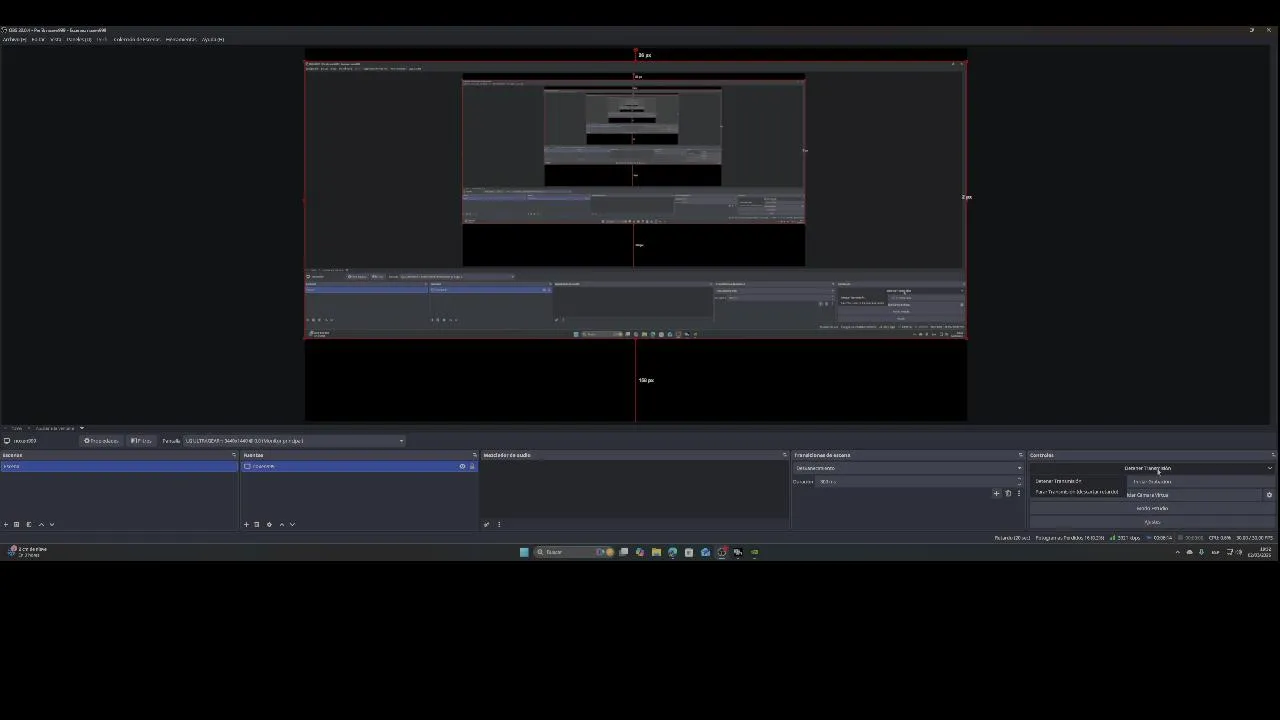Undock the Transiciones de escena panel
The width and height of the screenshot is (1280, 720).
[x=1021, y=455]
